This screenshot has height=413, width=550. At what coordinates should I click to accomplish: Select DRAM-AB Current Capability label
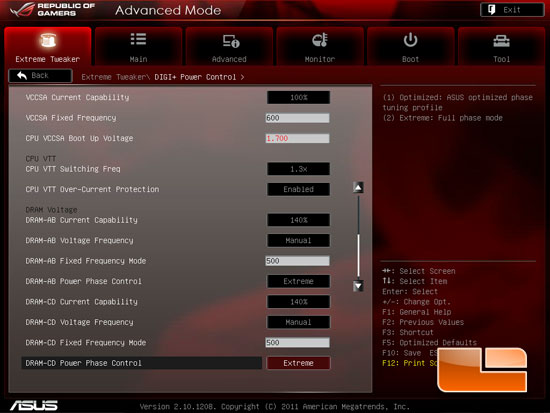[x=81, y=220]
